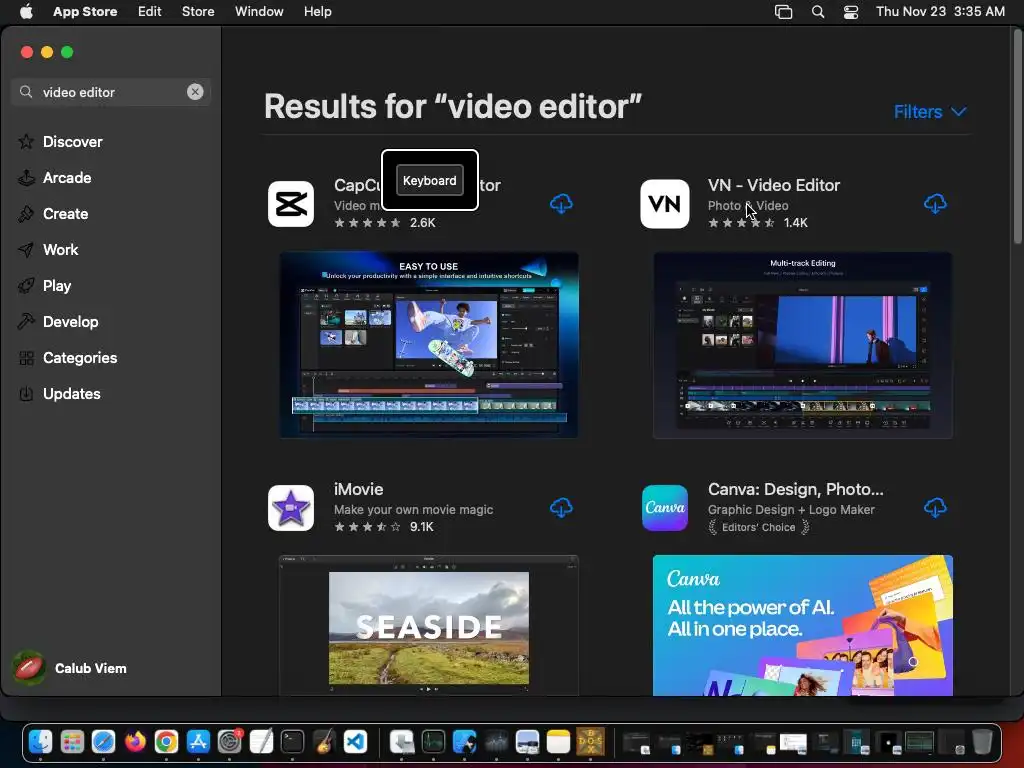Screen dimensions: 1024x768
Task: Launch Firefox from the Dock
Action: [135, 742]
